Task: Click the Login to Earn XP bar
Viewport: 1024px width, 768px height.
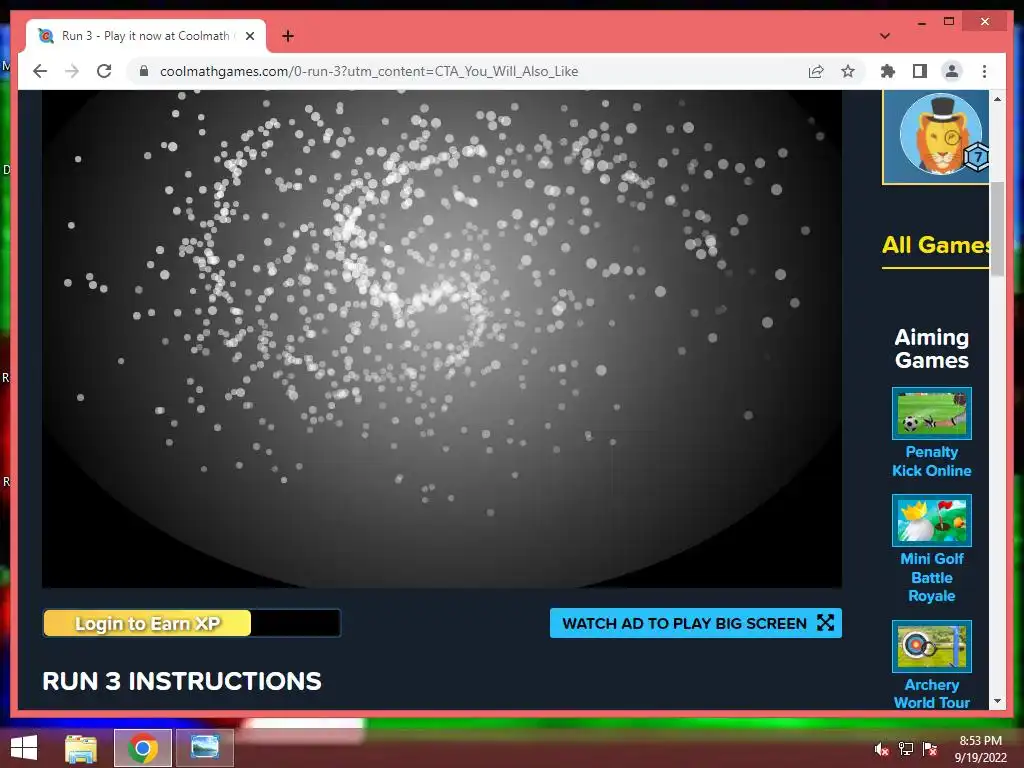Action: pos(191,623)
